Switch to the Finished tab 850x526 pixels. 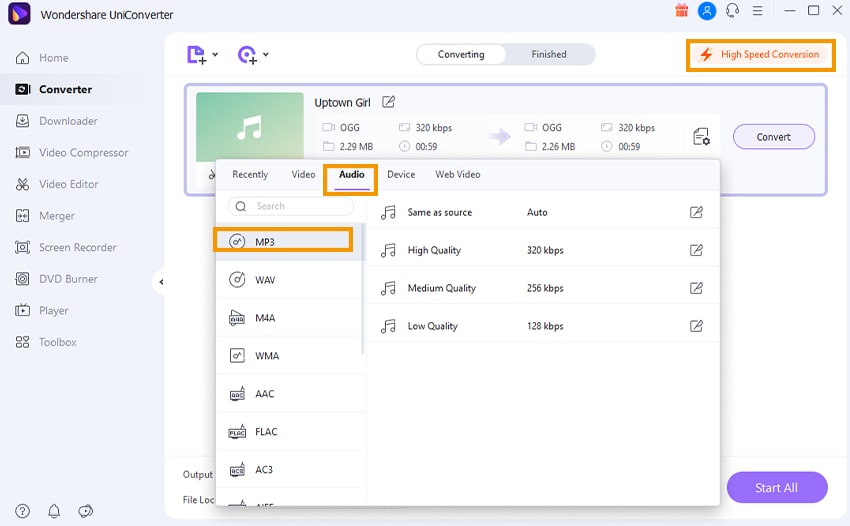pyautogui.click(x=549, y=54)
